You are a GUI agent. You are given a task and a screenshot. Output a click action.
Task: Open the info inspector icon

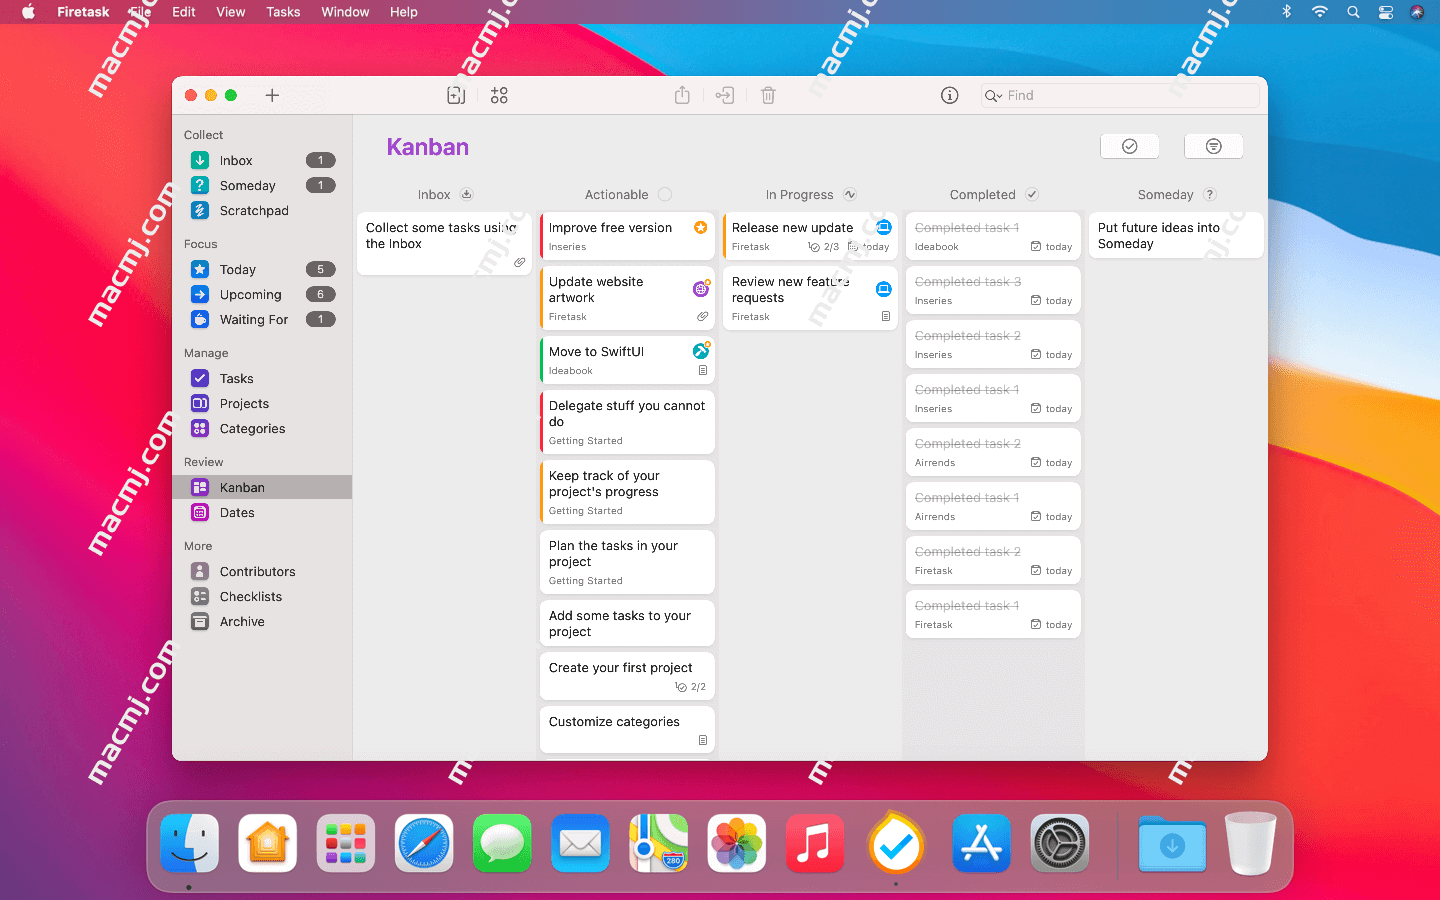(950, 95)
